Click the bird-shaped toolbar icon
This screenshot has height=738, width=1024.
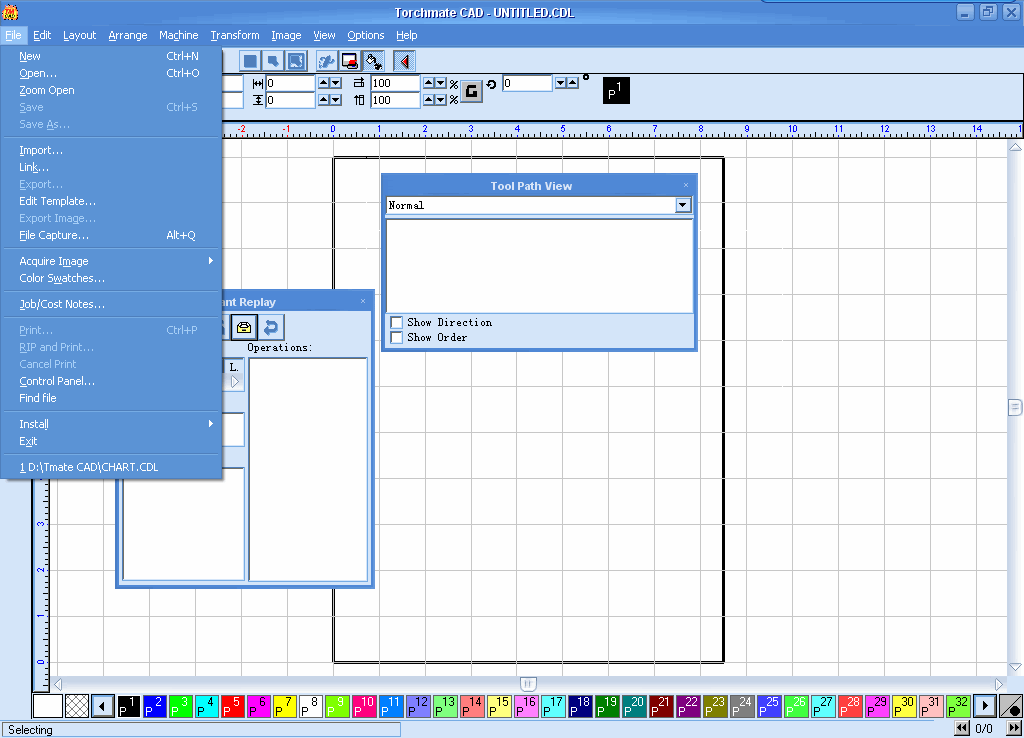click(327, 61)
